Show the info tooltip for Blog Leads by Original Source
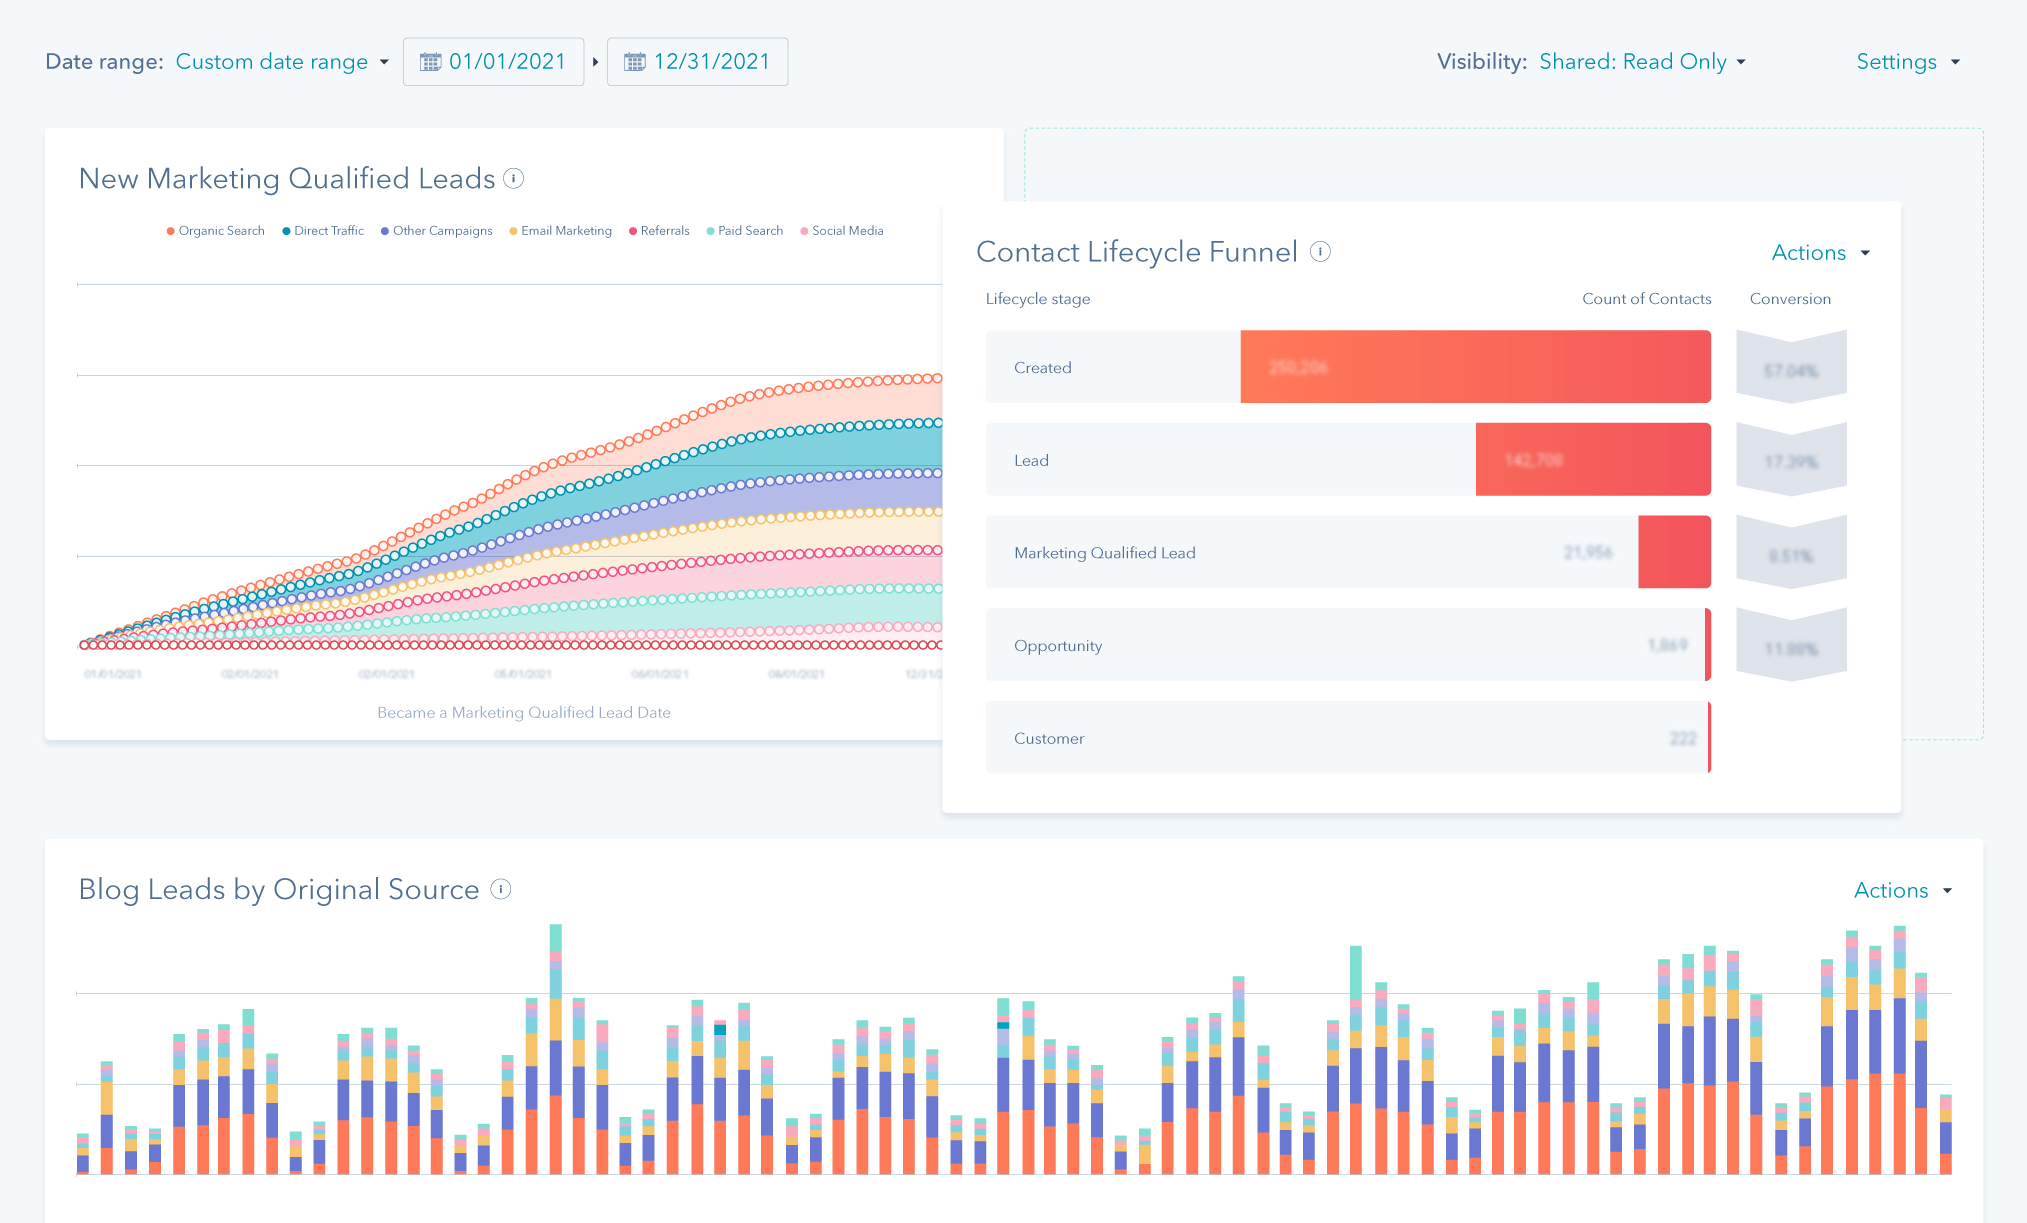Screen dimensions: 2027x1223 tap(501, 889)
